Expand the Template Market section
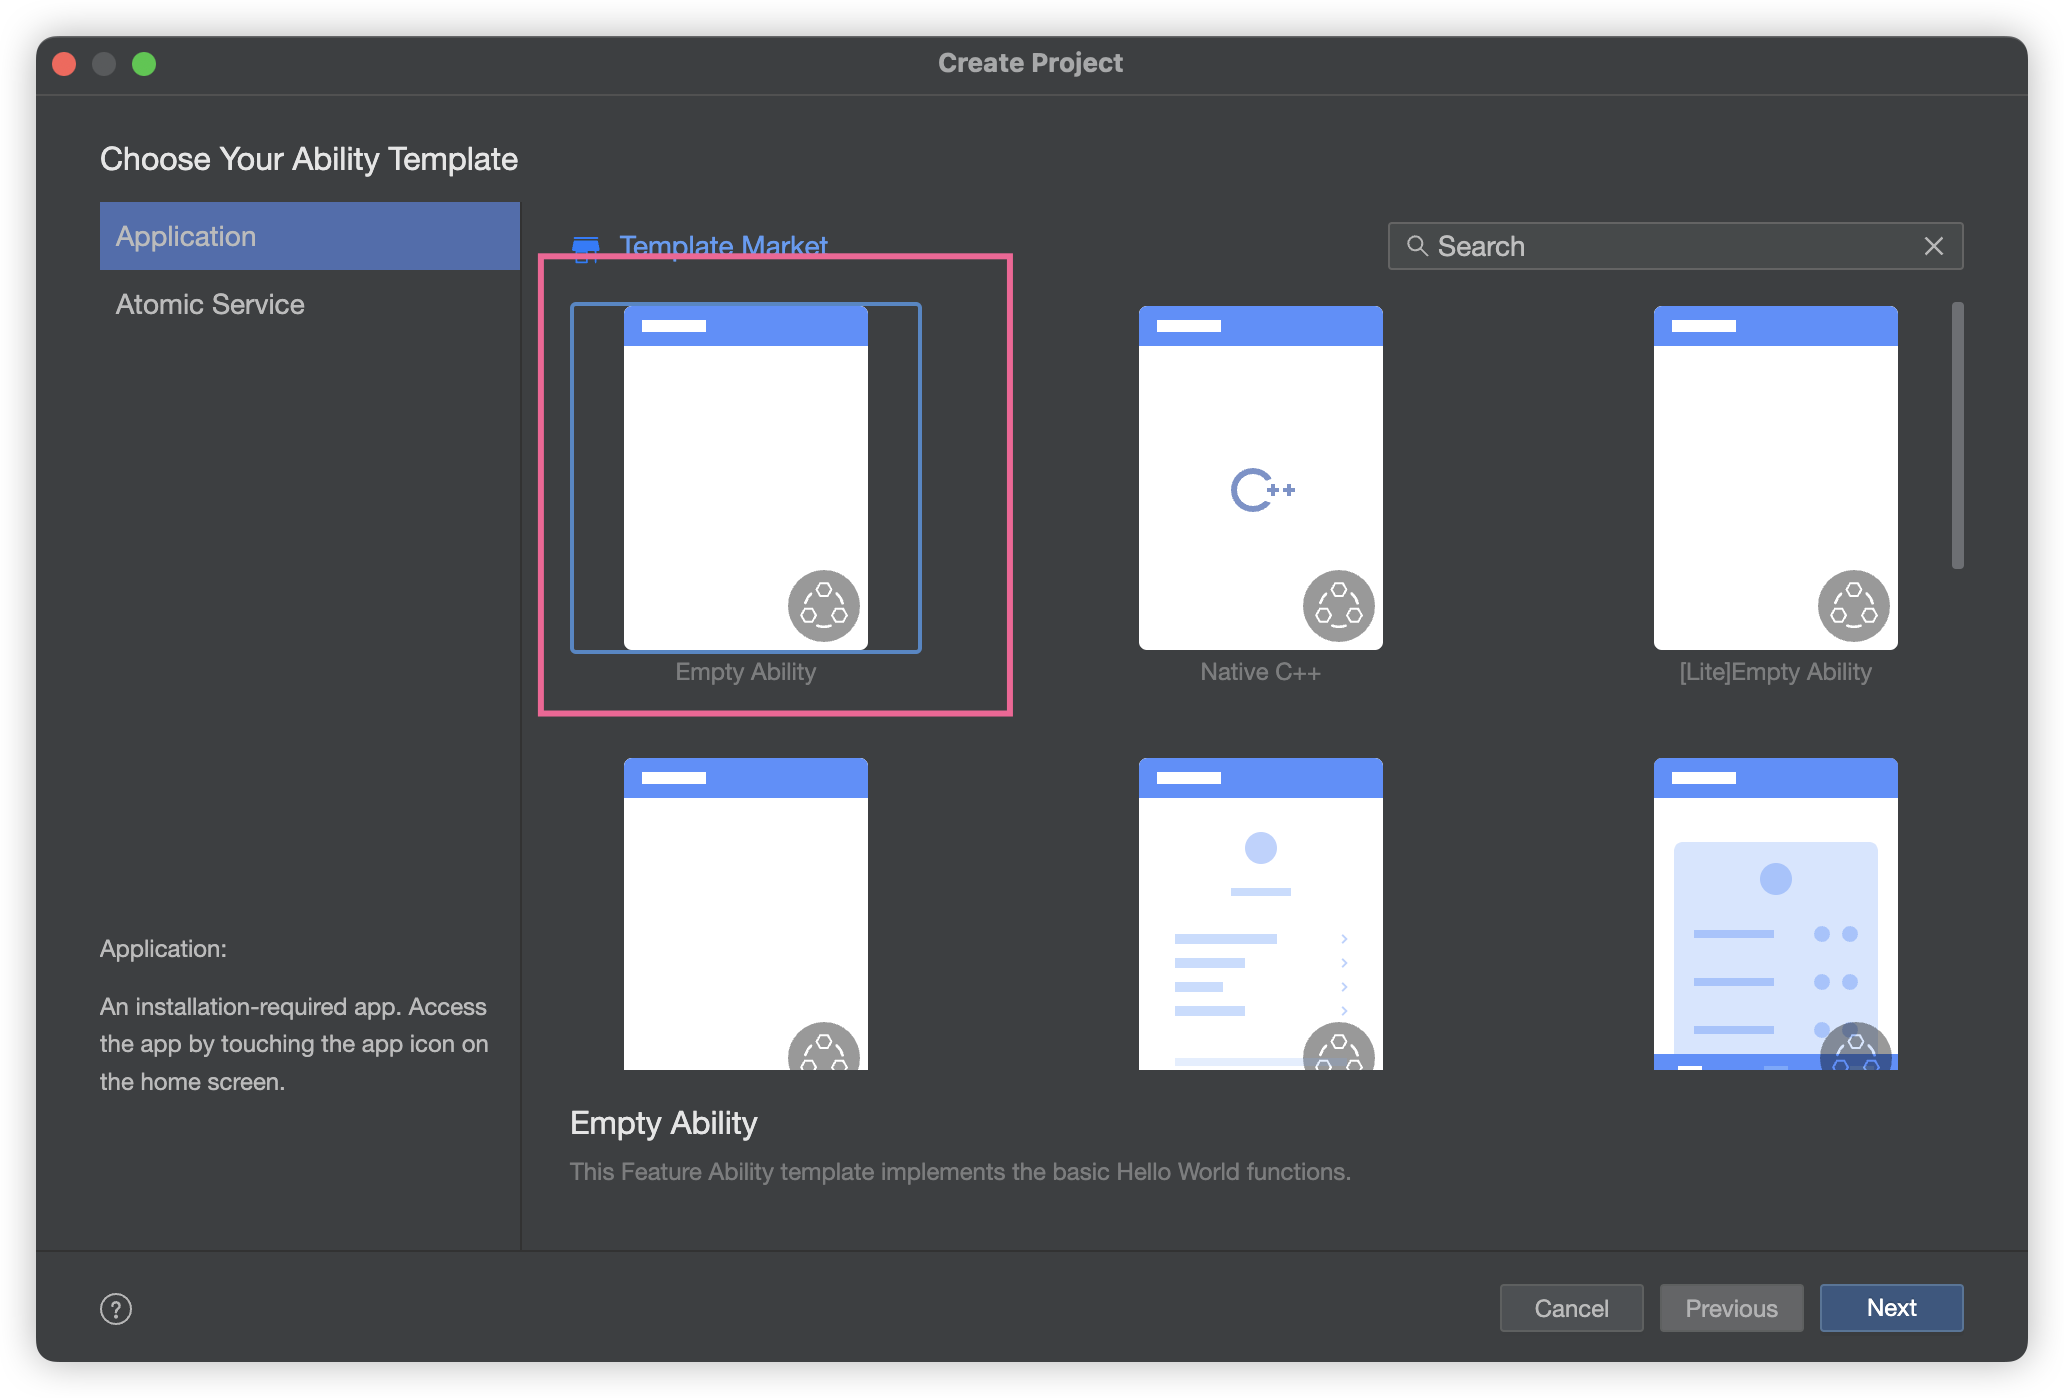 pos(724,243)
